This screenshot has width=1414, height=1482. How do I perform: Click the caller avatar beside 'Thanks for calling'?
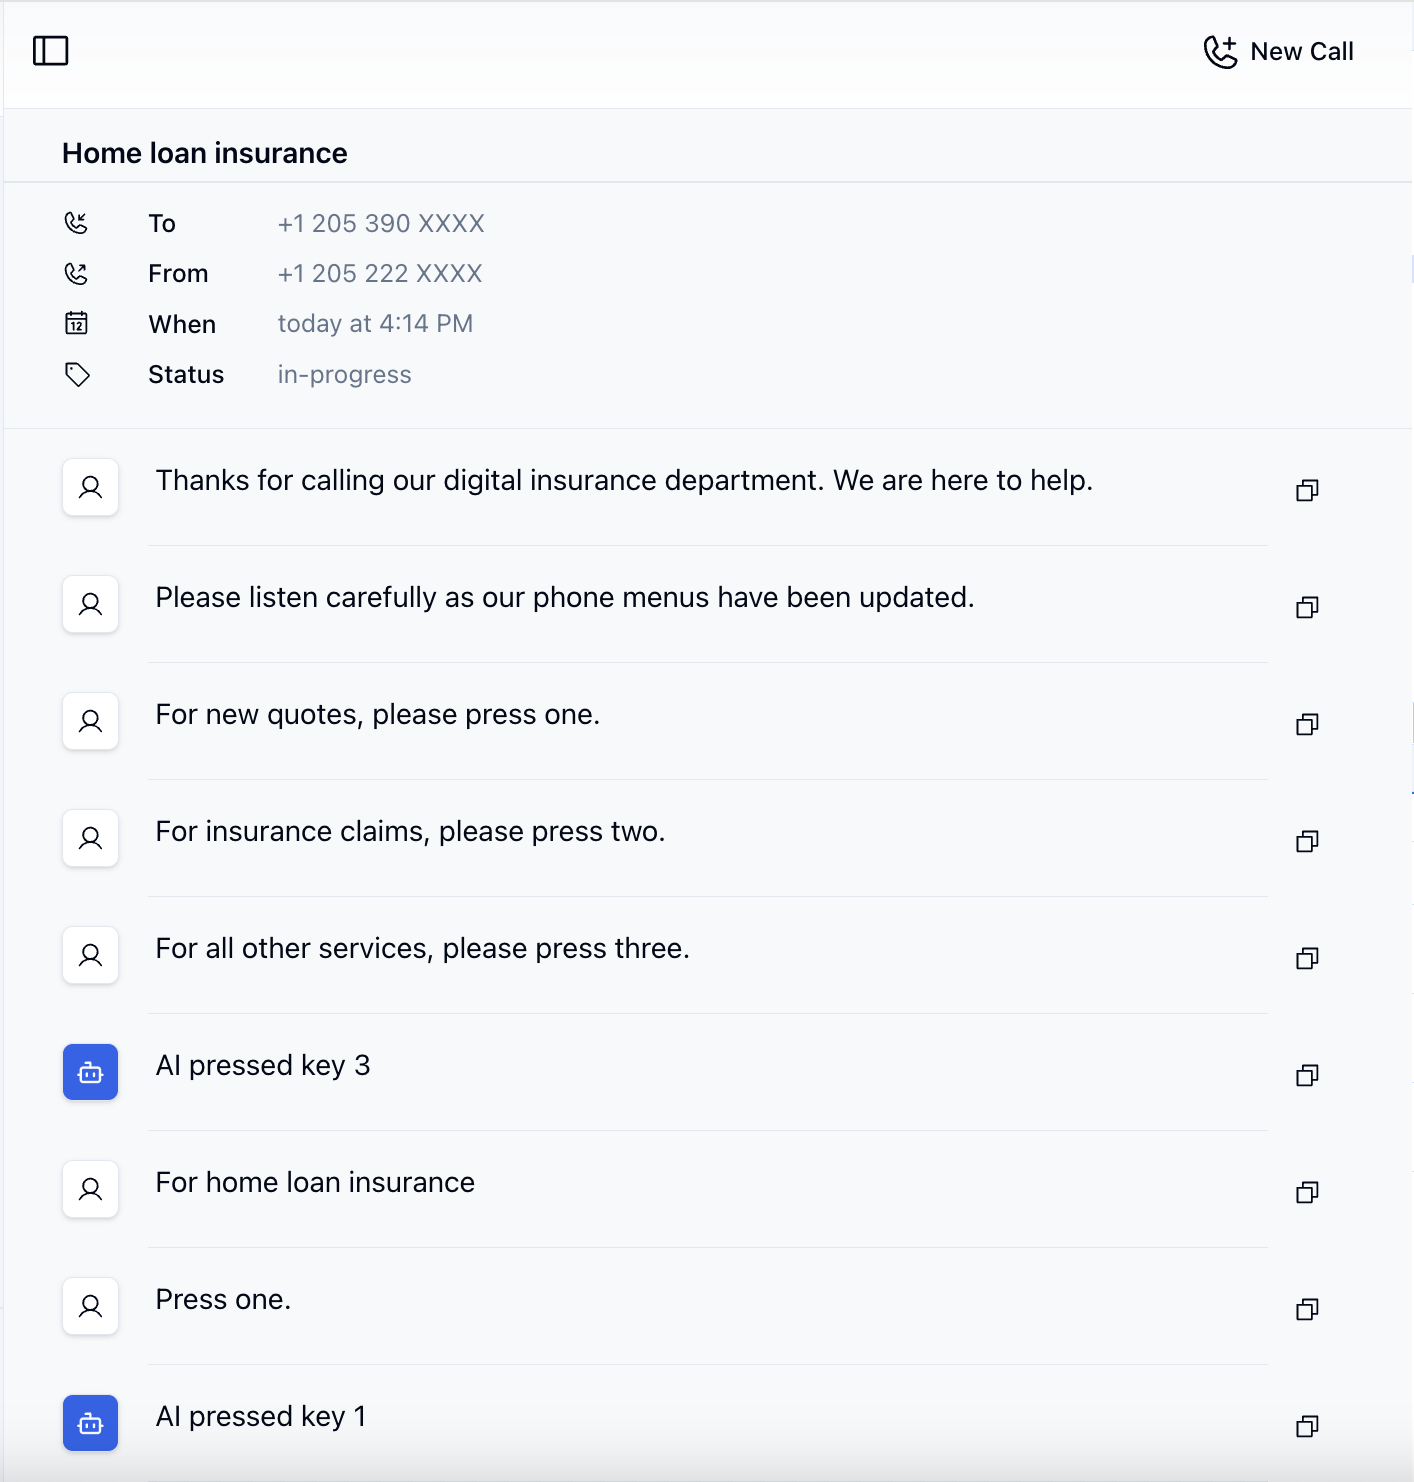pyautogui.click(x=91, y=487)
